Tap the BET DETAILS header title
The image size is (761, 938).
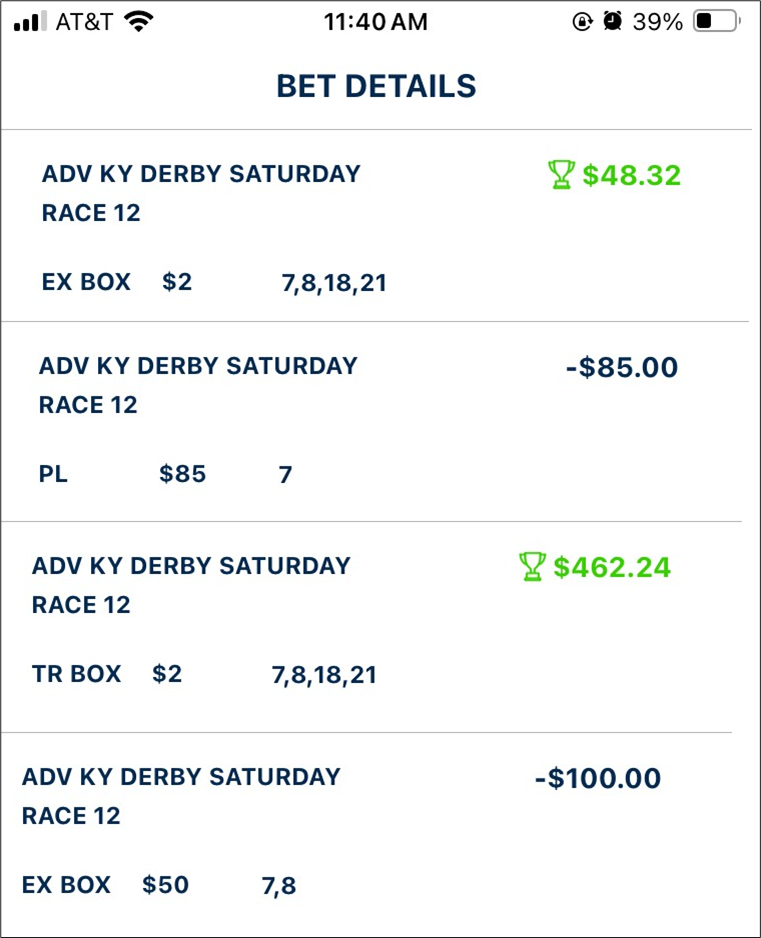376,86
